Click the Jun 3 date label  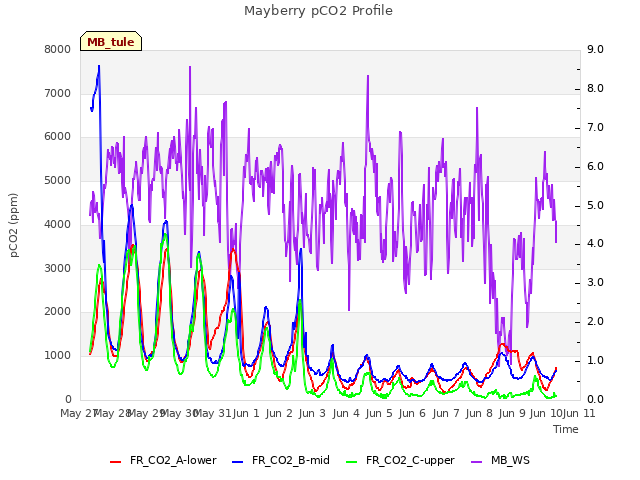point(312,413)
